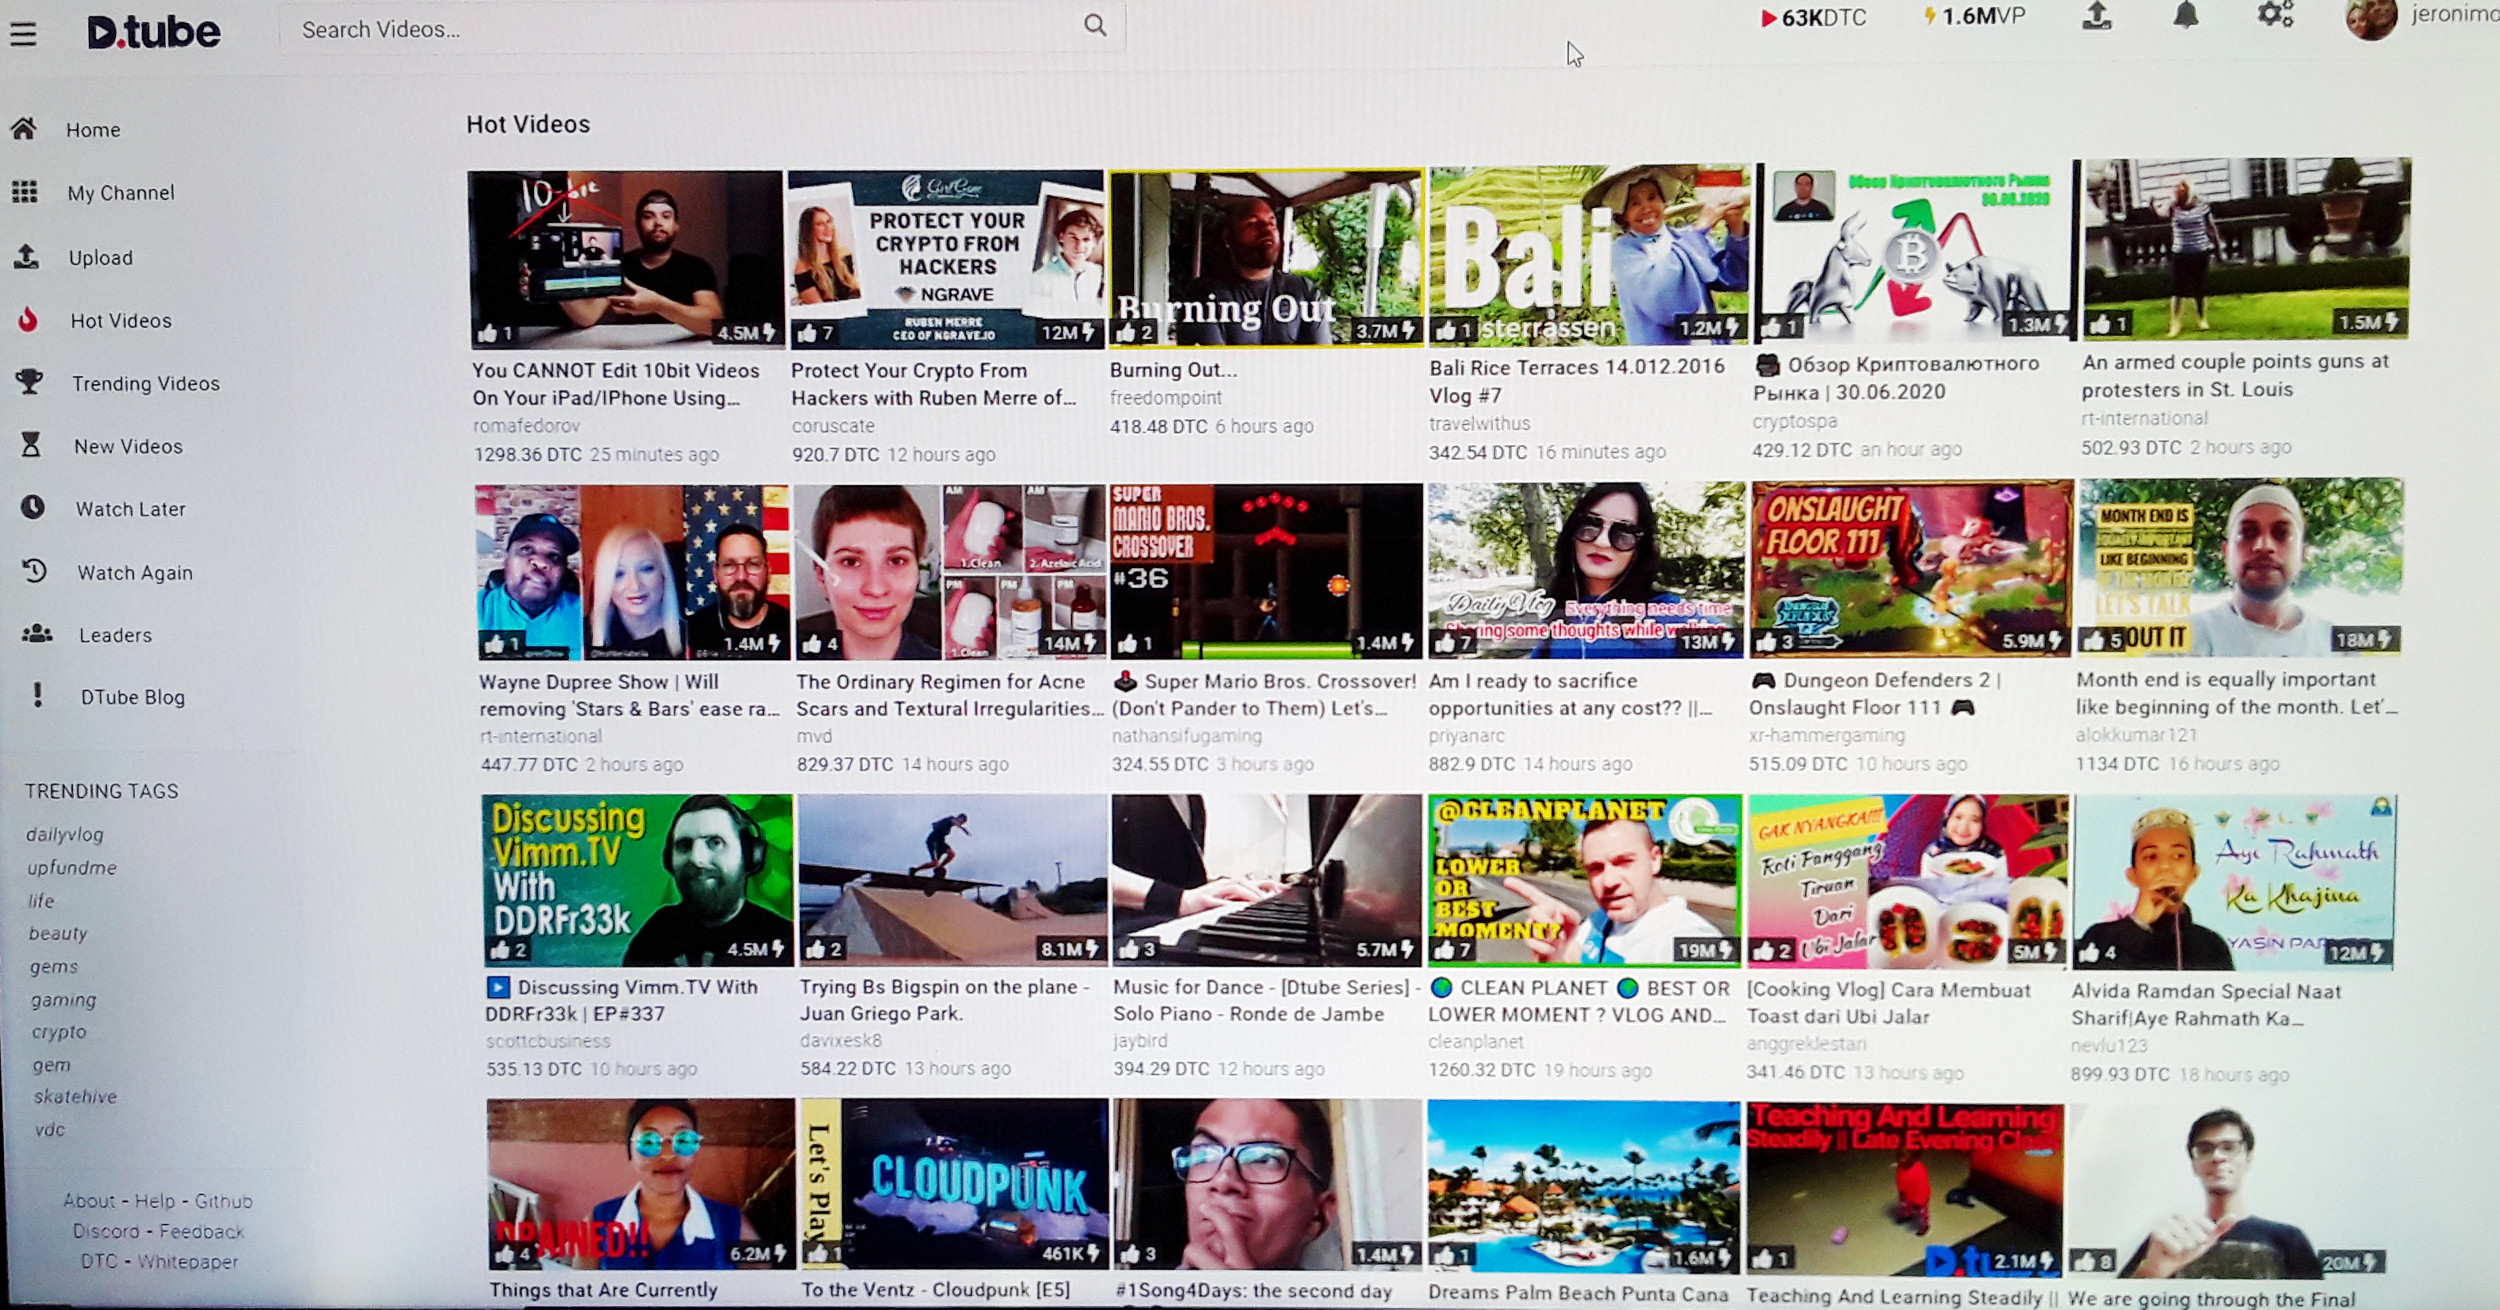Click the upload icon in the top bar
Viewport: 2500px width, 1310px height.
pyautogui.click(x=2098, y=16)
